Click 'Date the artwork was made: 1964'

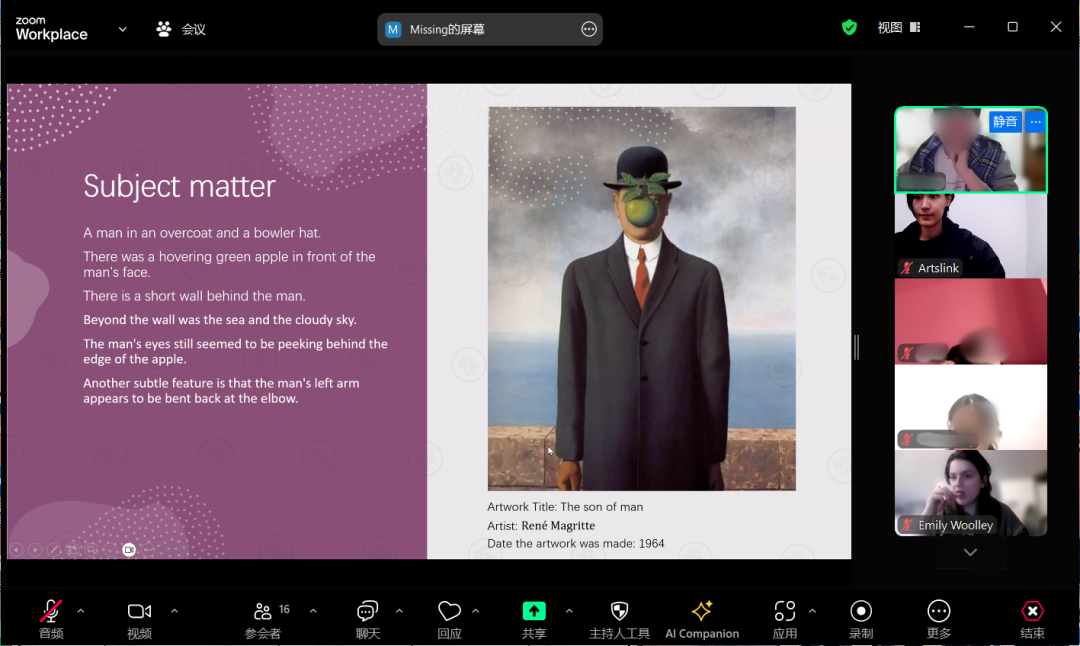pos(576,543)
